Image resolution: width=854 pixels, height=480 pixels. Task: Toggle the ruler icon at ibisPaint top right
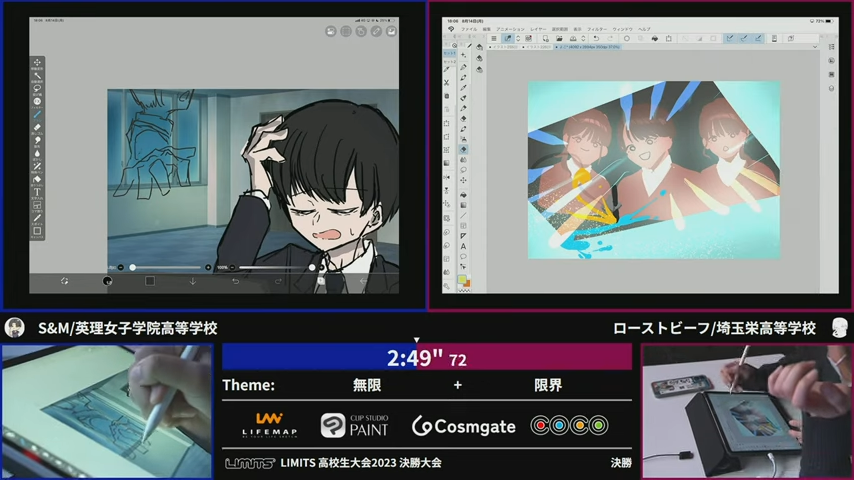[x=376, y=32]
